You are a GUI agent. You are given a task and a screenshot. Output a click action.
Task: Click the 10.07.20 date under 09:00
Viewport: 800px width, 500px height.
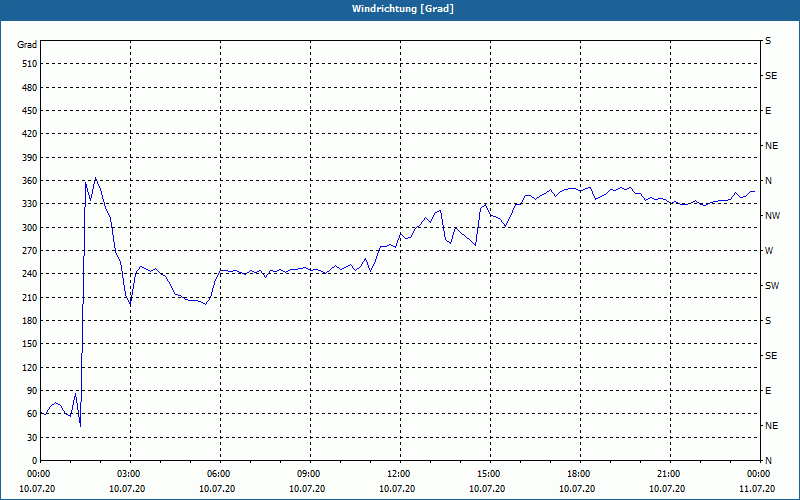coord(307,489)
